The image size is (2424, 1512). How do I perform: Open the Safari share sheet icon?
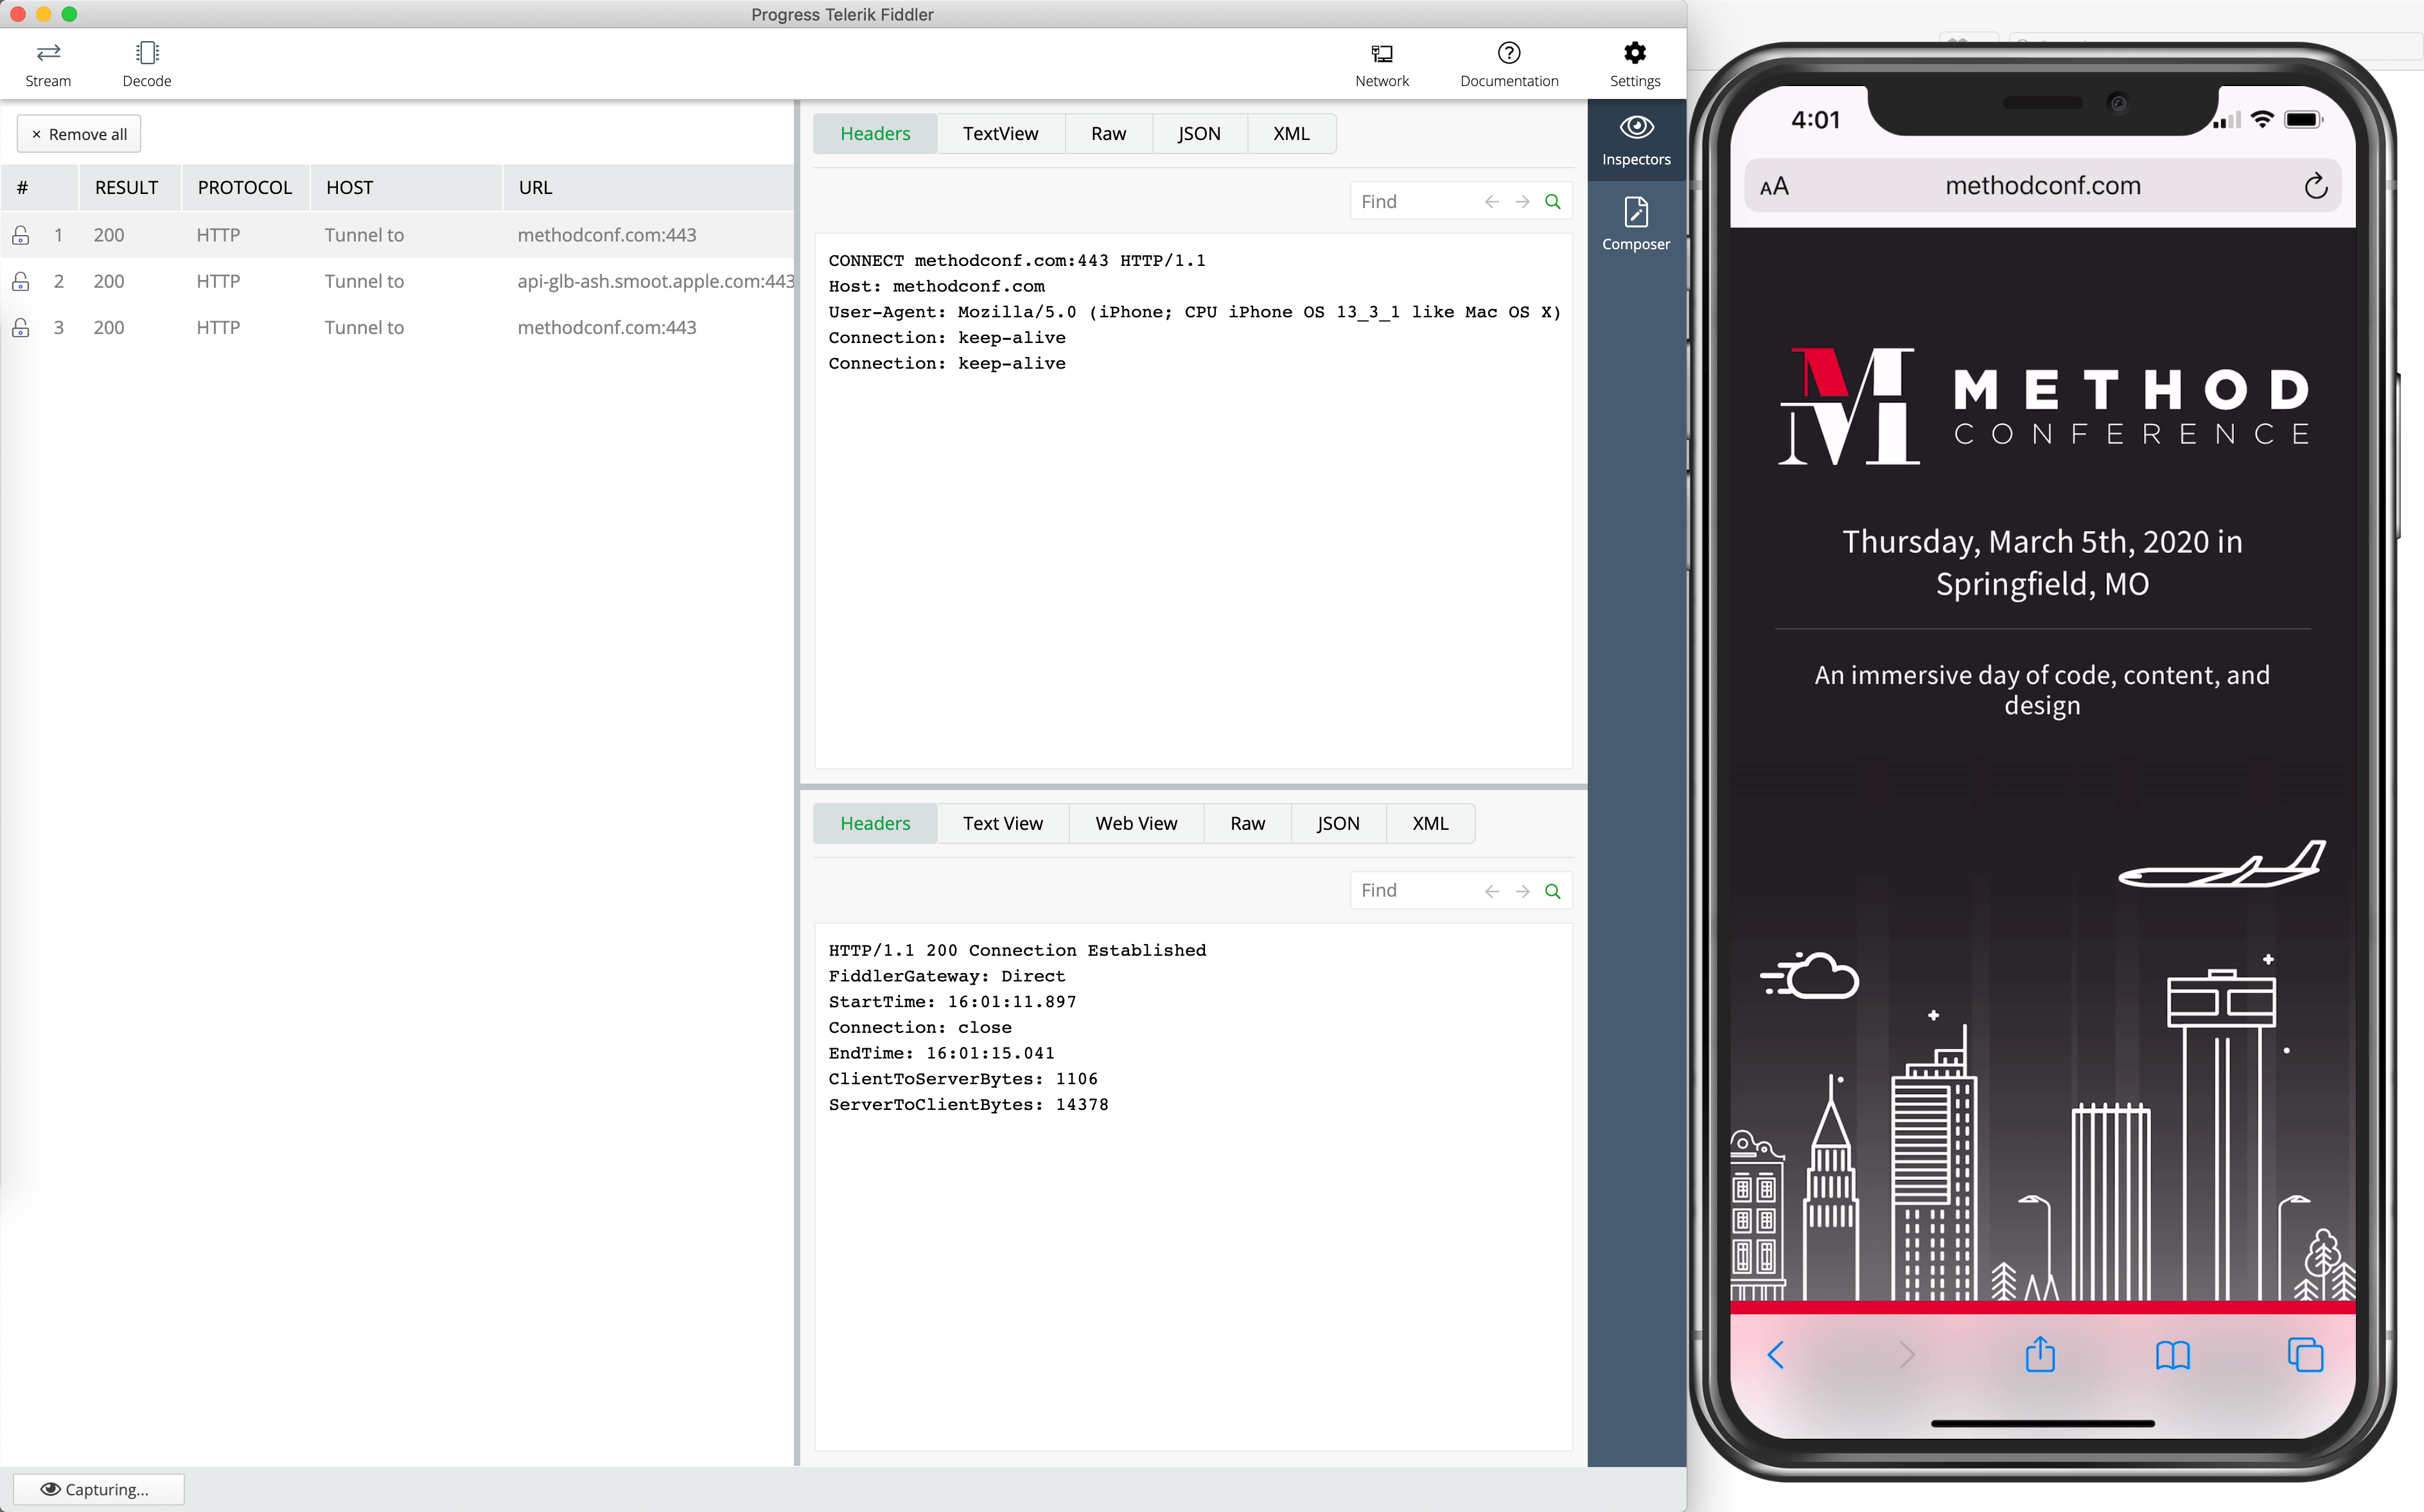2040,1354
